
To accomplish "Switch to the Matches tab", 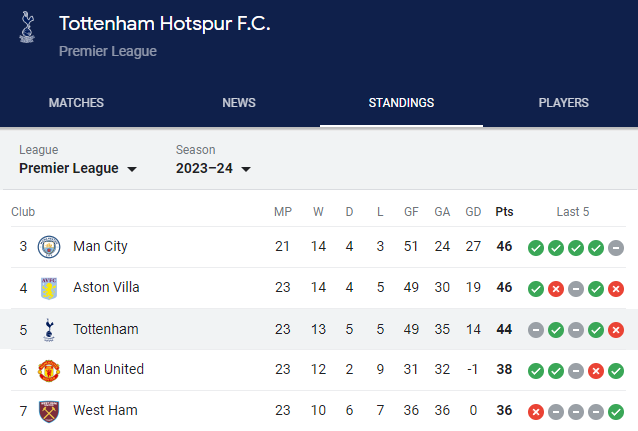I will tap(76, 103).
